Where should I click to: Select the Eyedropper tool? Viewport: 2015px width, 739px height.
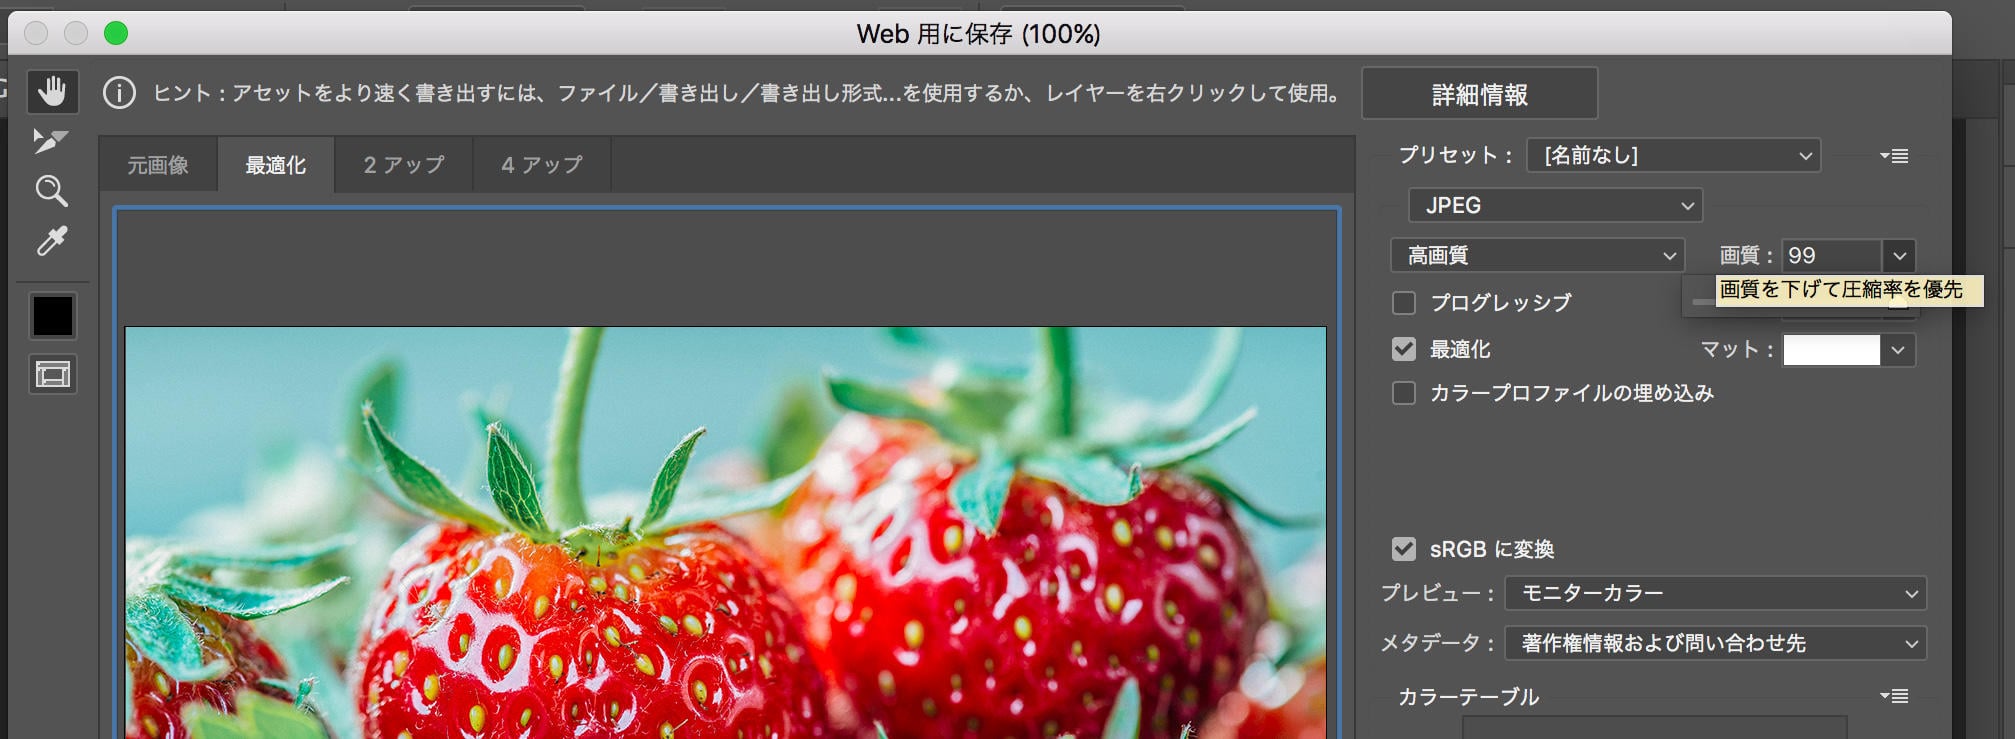click(x=52, y=241)
